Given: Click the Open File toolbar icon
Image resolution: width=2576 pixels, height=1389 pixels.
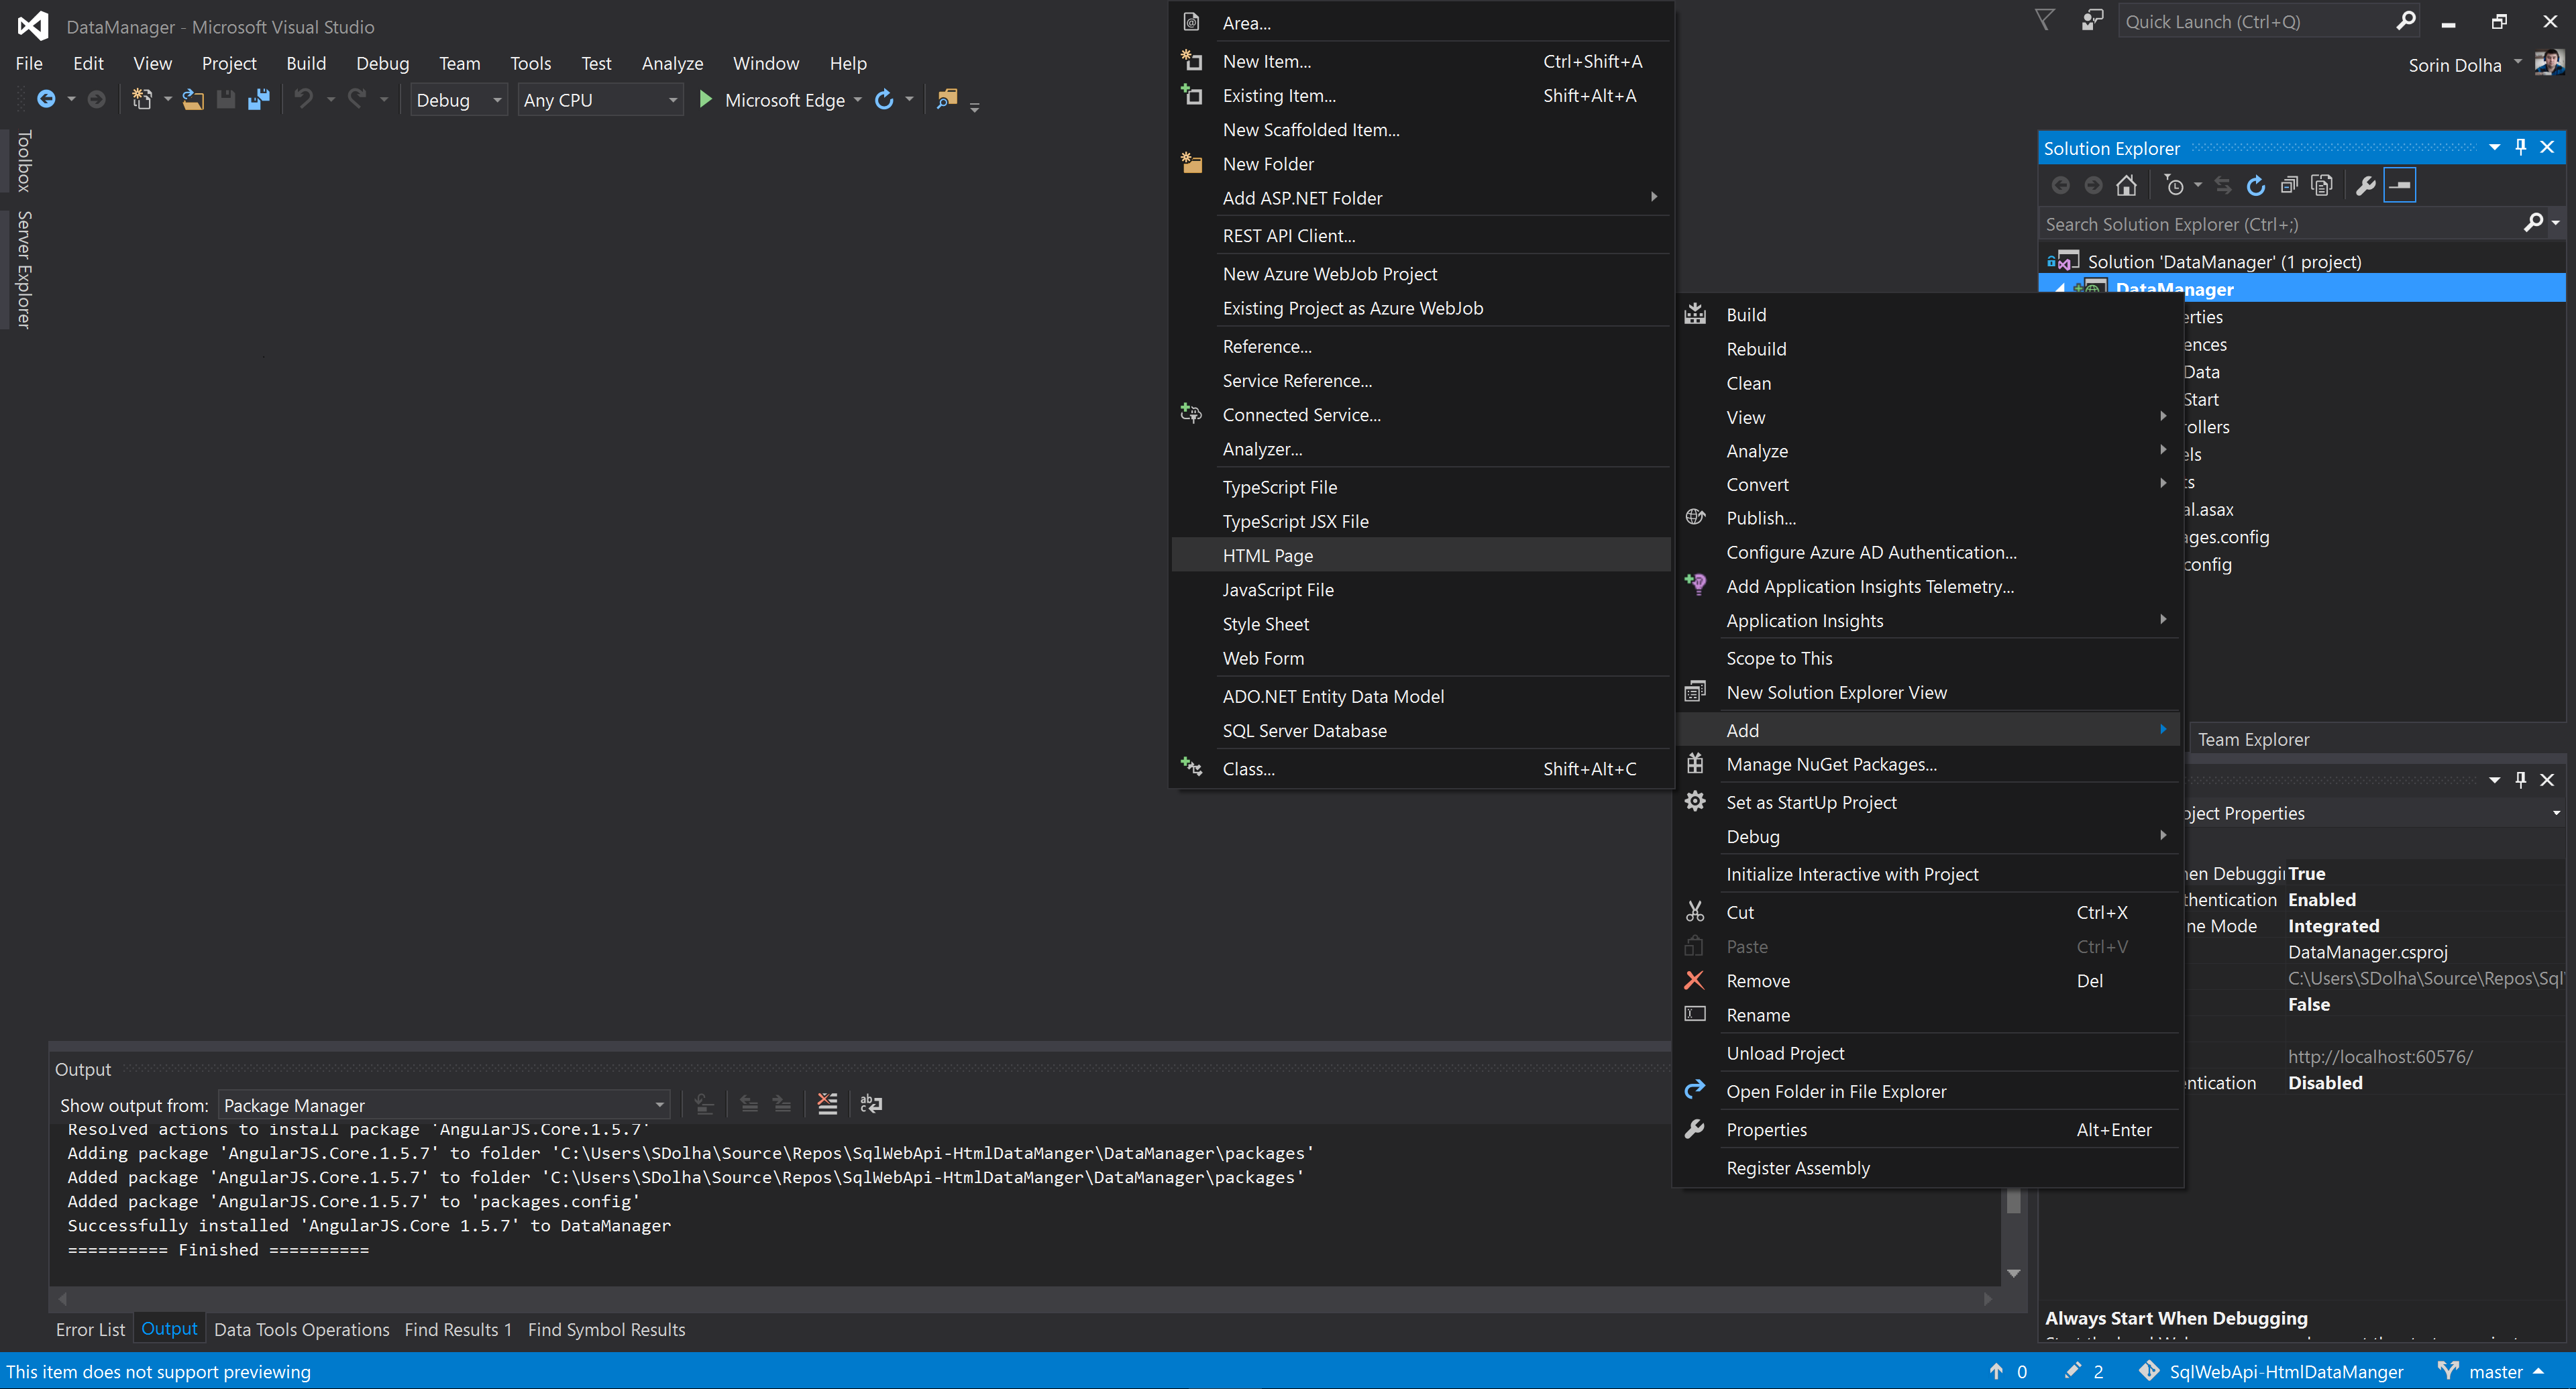Looking at the screenshot, I should 193,99.
